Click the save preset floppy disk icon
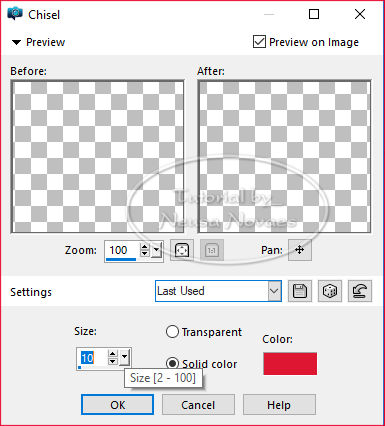The height and width of the screenshot is (426, 385). 300,291
